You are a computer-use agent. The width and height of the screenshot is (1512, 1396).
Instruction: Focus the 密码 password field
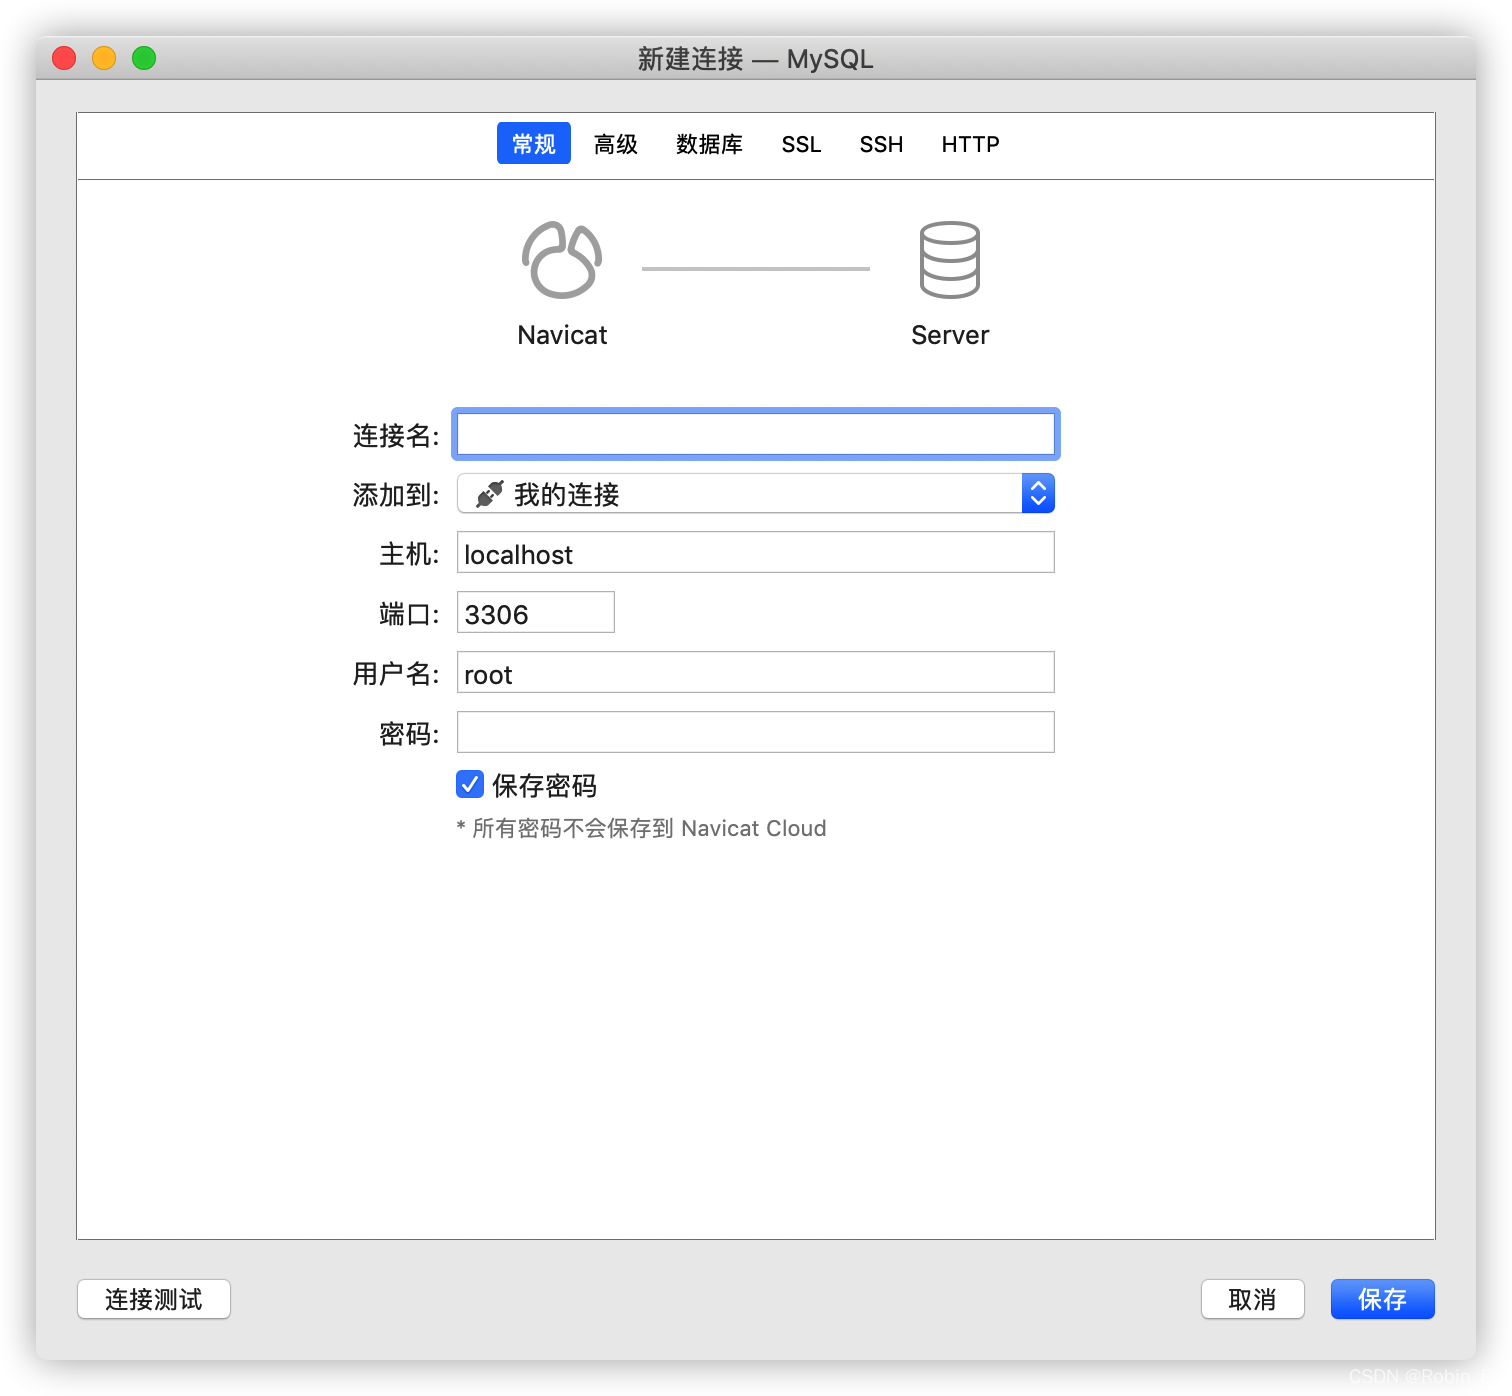pyautogui.click(x=756, y=732)
